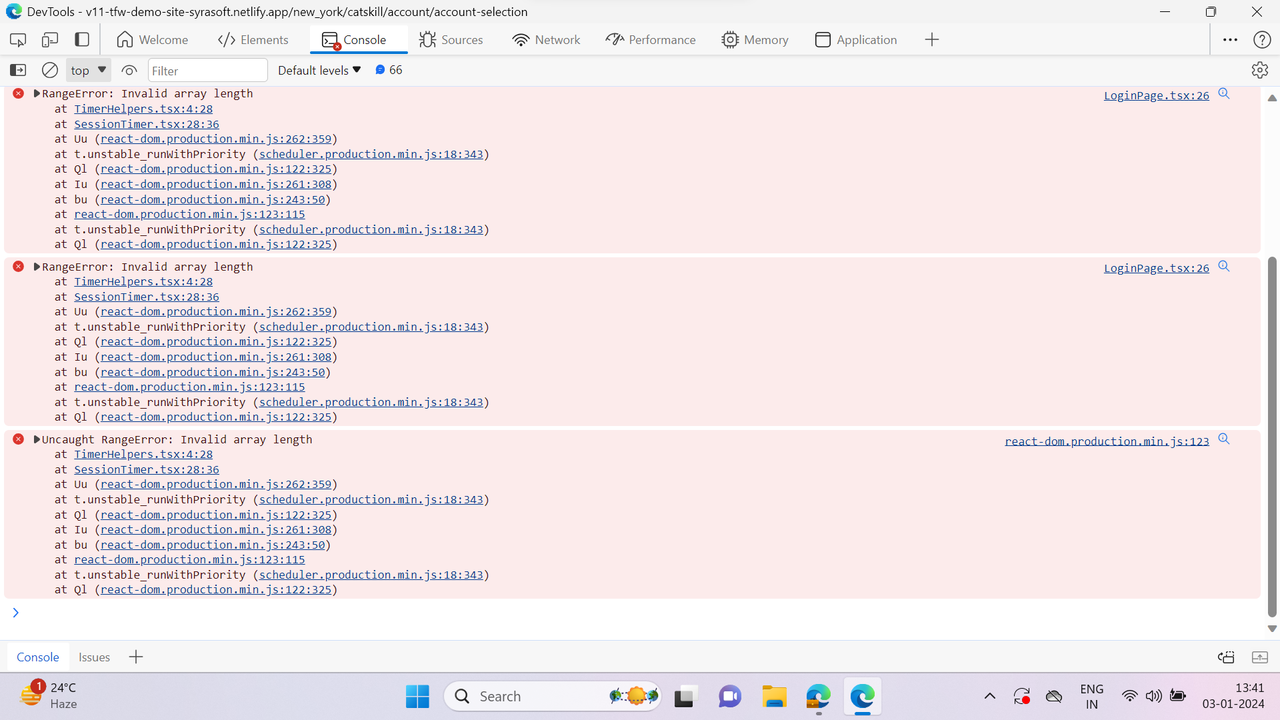
Task: Show the console sidebar
Action: pos(17,70)
